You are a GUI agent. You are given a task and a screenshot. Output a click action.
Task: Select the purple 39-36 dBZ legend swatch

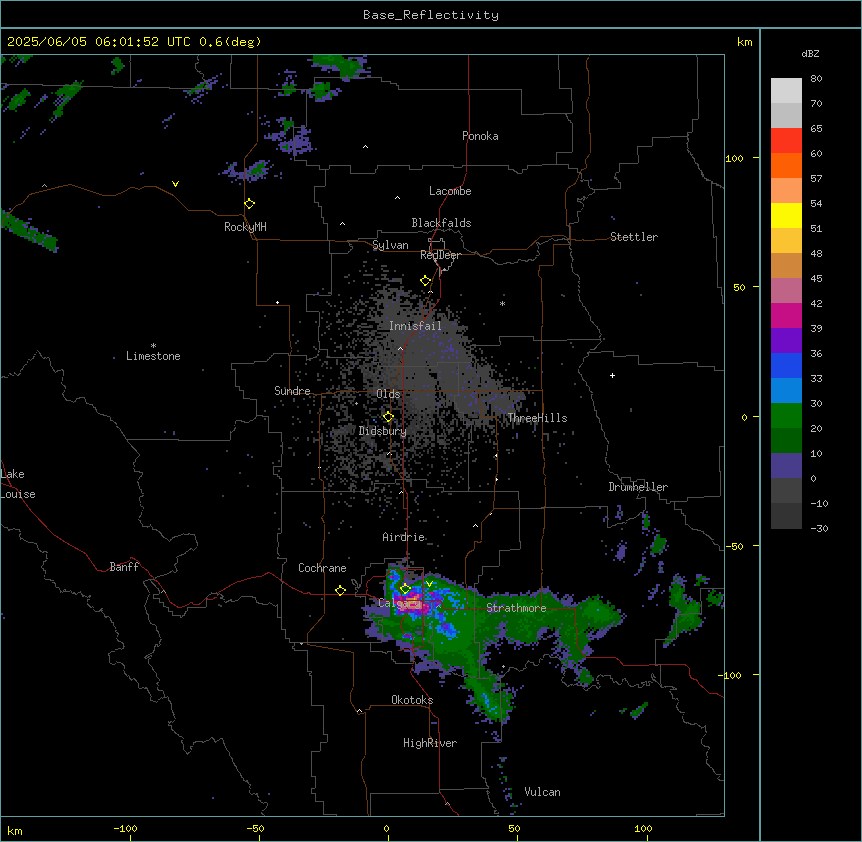[786, 341]
